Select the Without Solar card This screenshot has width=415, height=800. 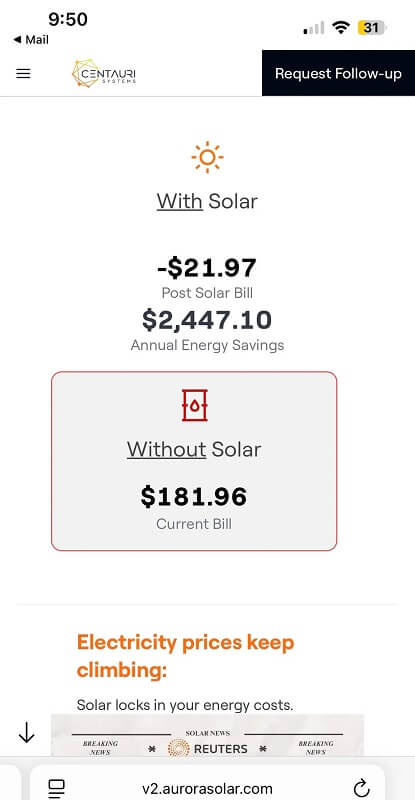click(194, 461)
